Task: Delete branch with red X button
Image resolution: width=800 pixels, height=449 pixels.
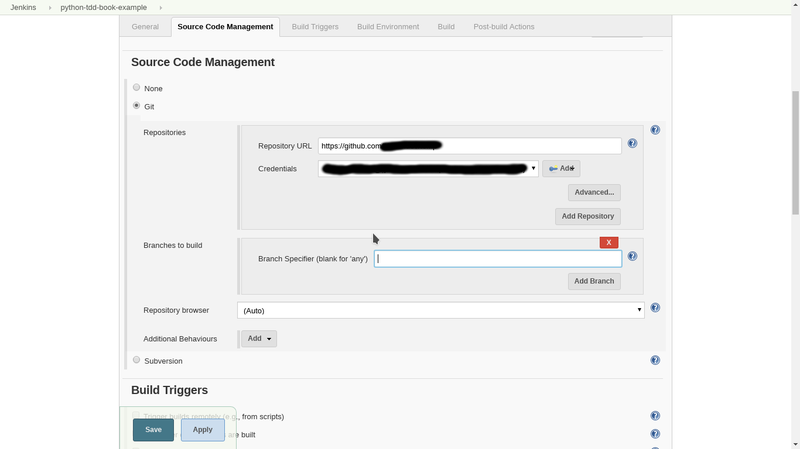Action: point(609,242)
